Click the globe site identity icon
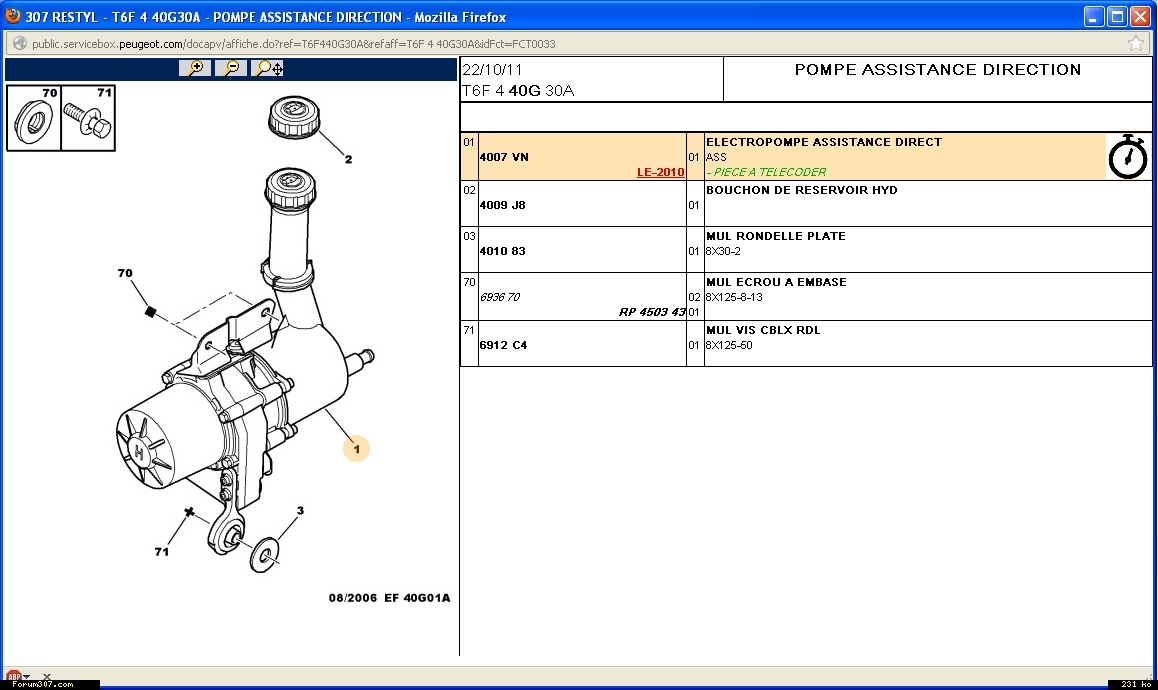 coord(19,44)
